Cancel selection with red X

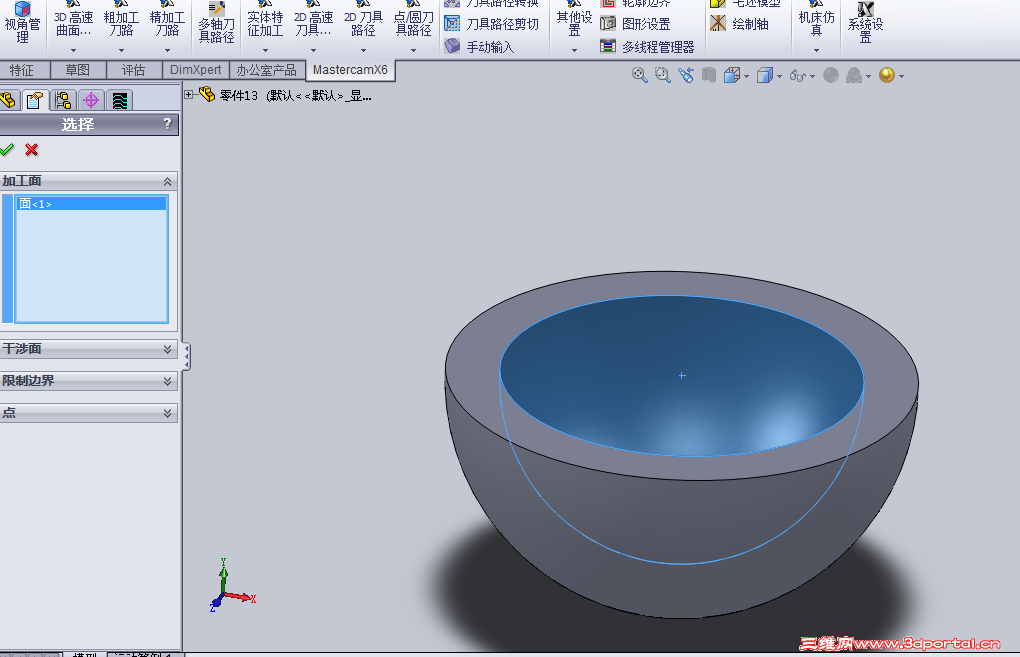click(31, 150)
